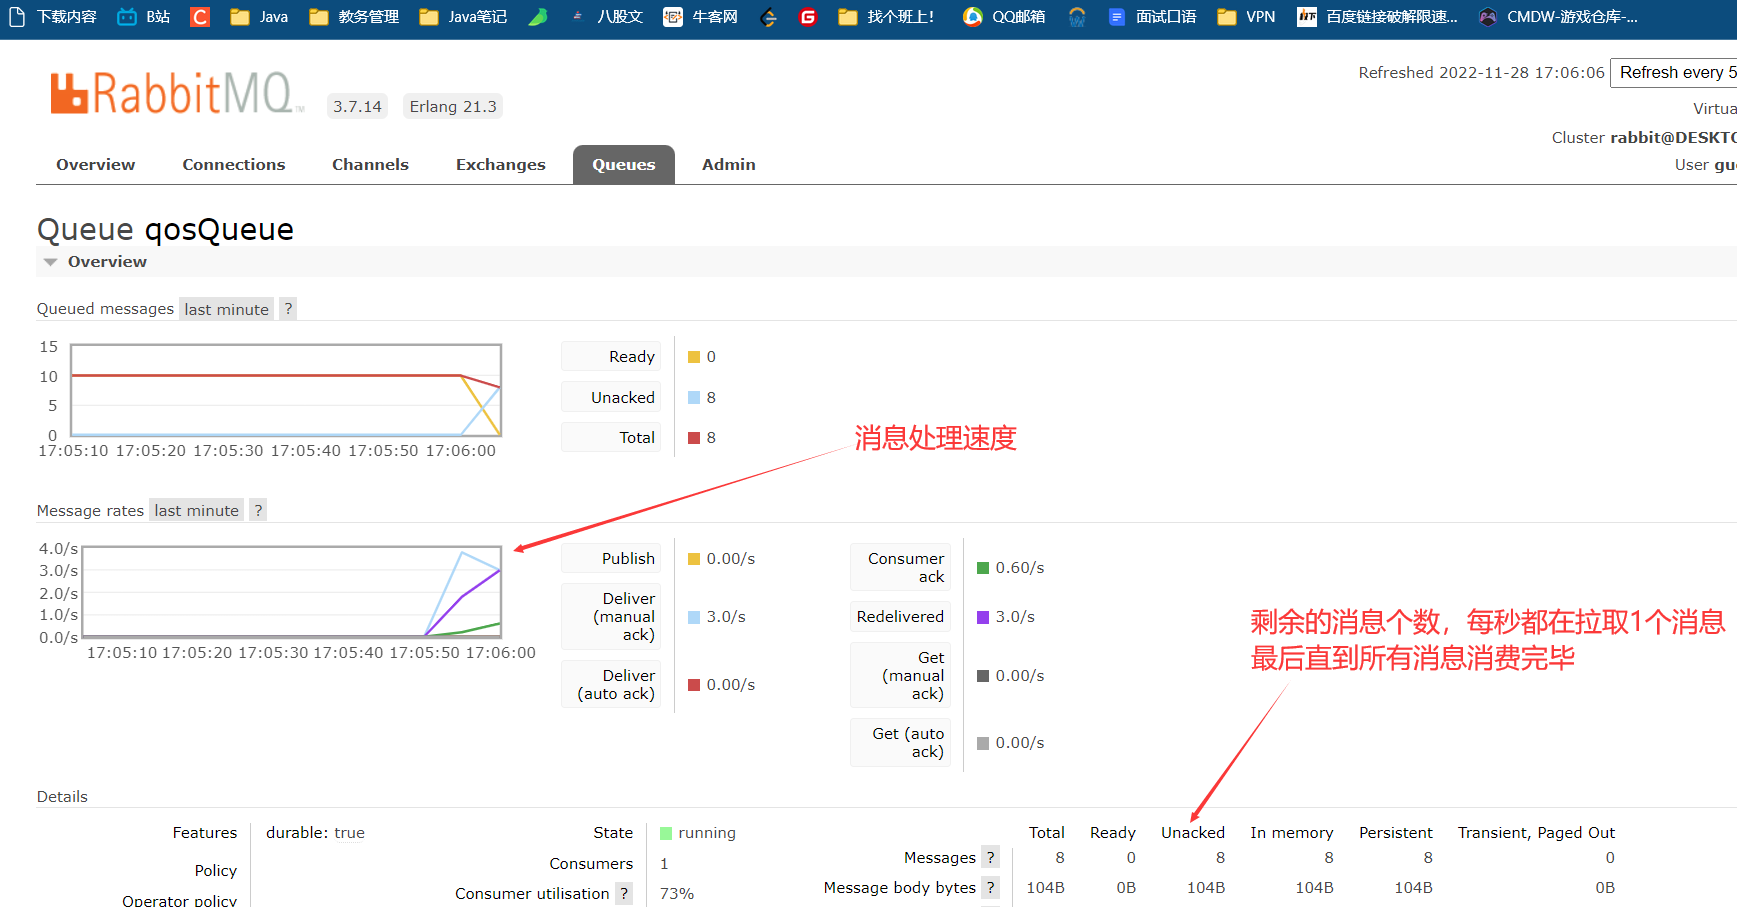Click the Ready yellow legend swatch
The width and height of the screenshot is (1737, 907).
[694, 357]
